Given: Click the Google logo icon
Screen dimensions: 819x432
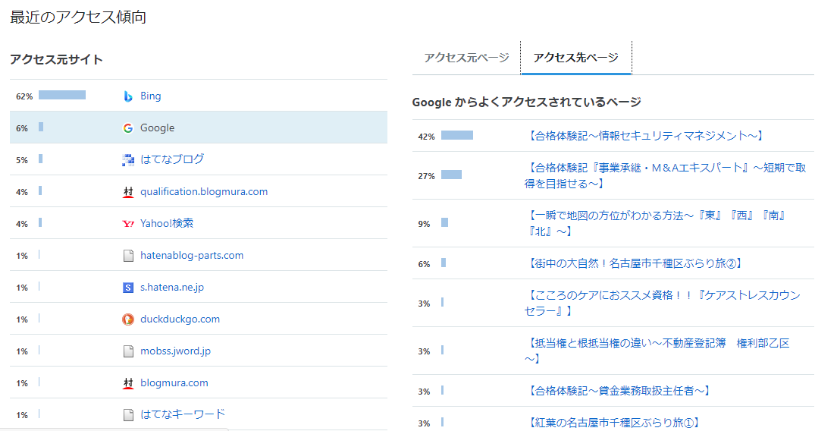Looking at the screenshot, I should point(128,128).
